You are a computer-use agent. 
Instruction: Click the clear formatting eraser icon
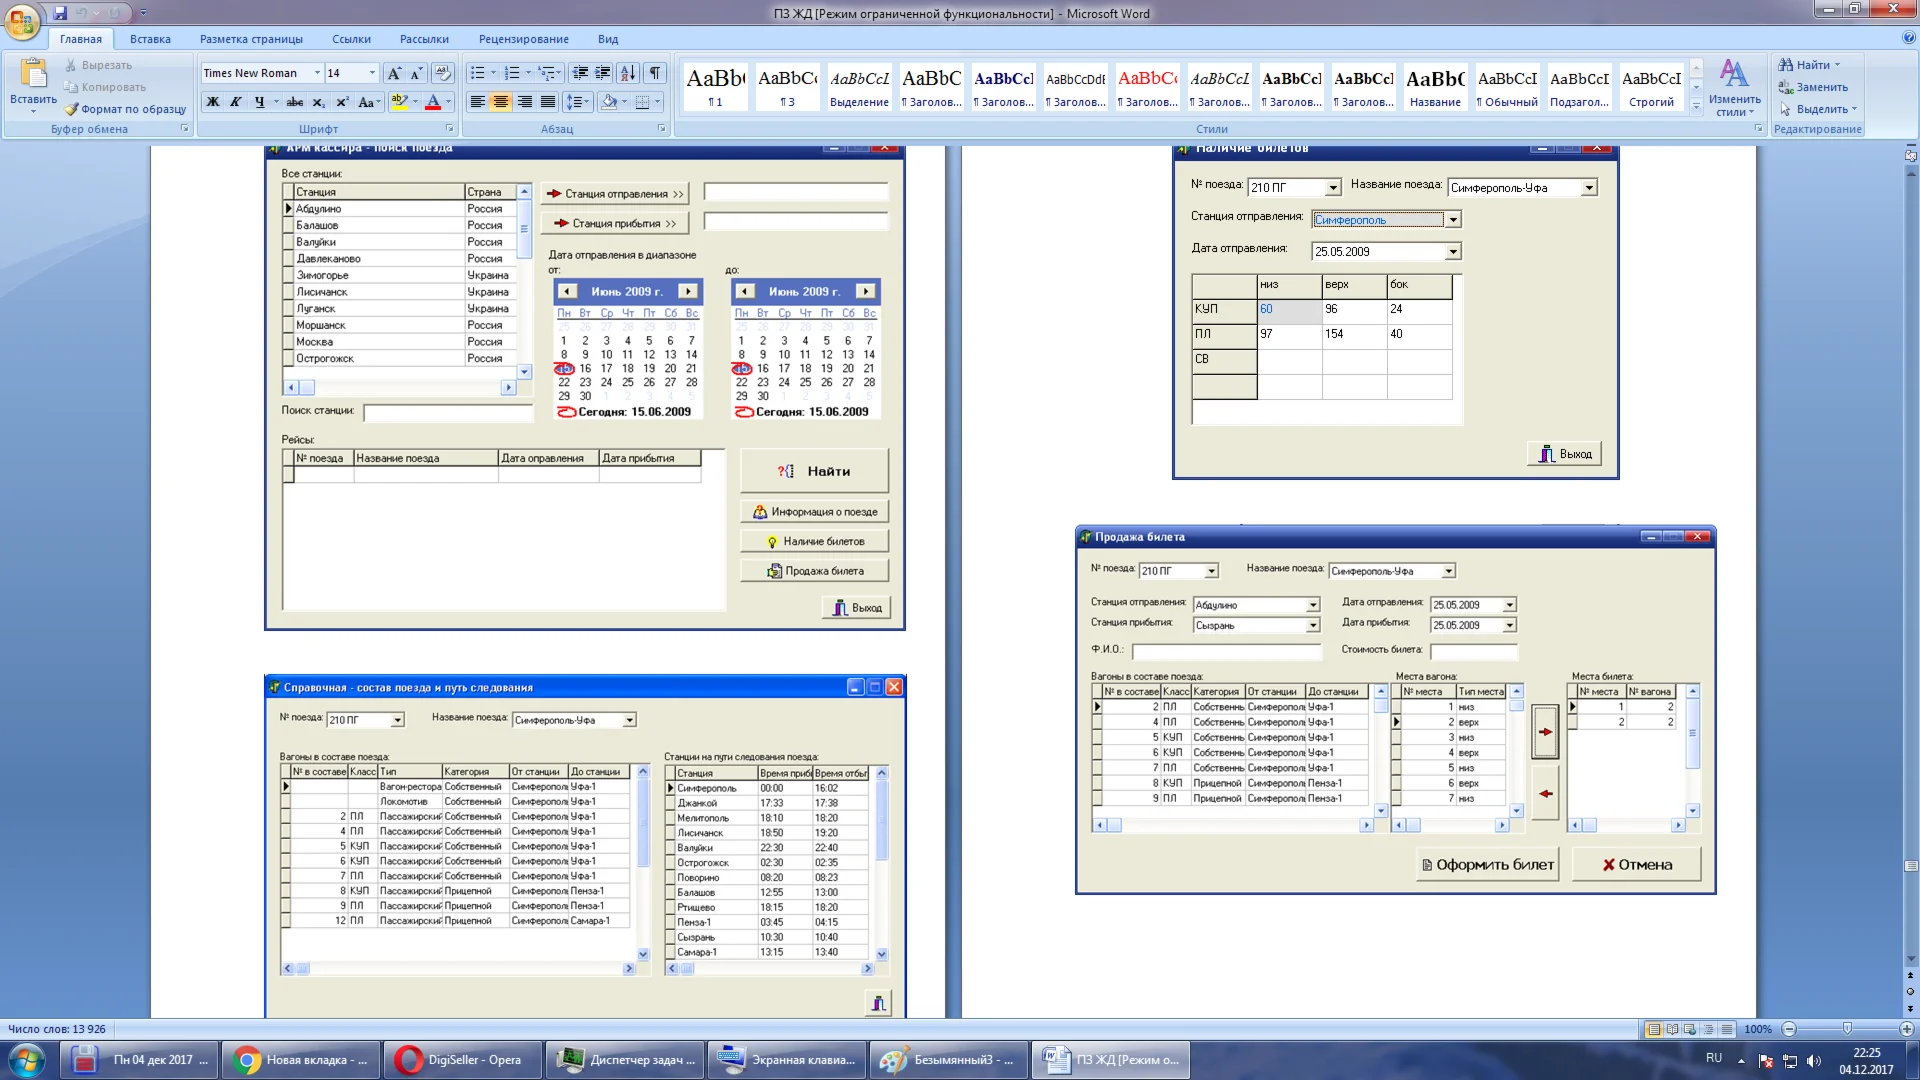point(443,73)
